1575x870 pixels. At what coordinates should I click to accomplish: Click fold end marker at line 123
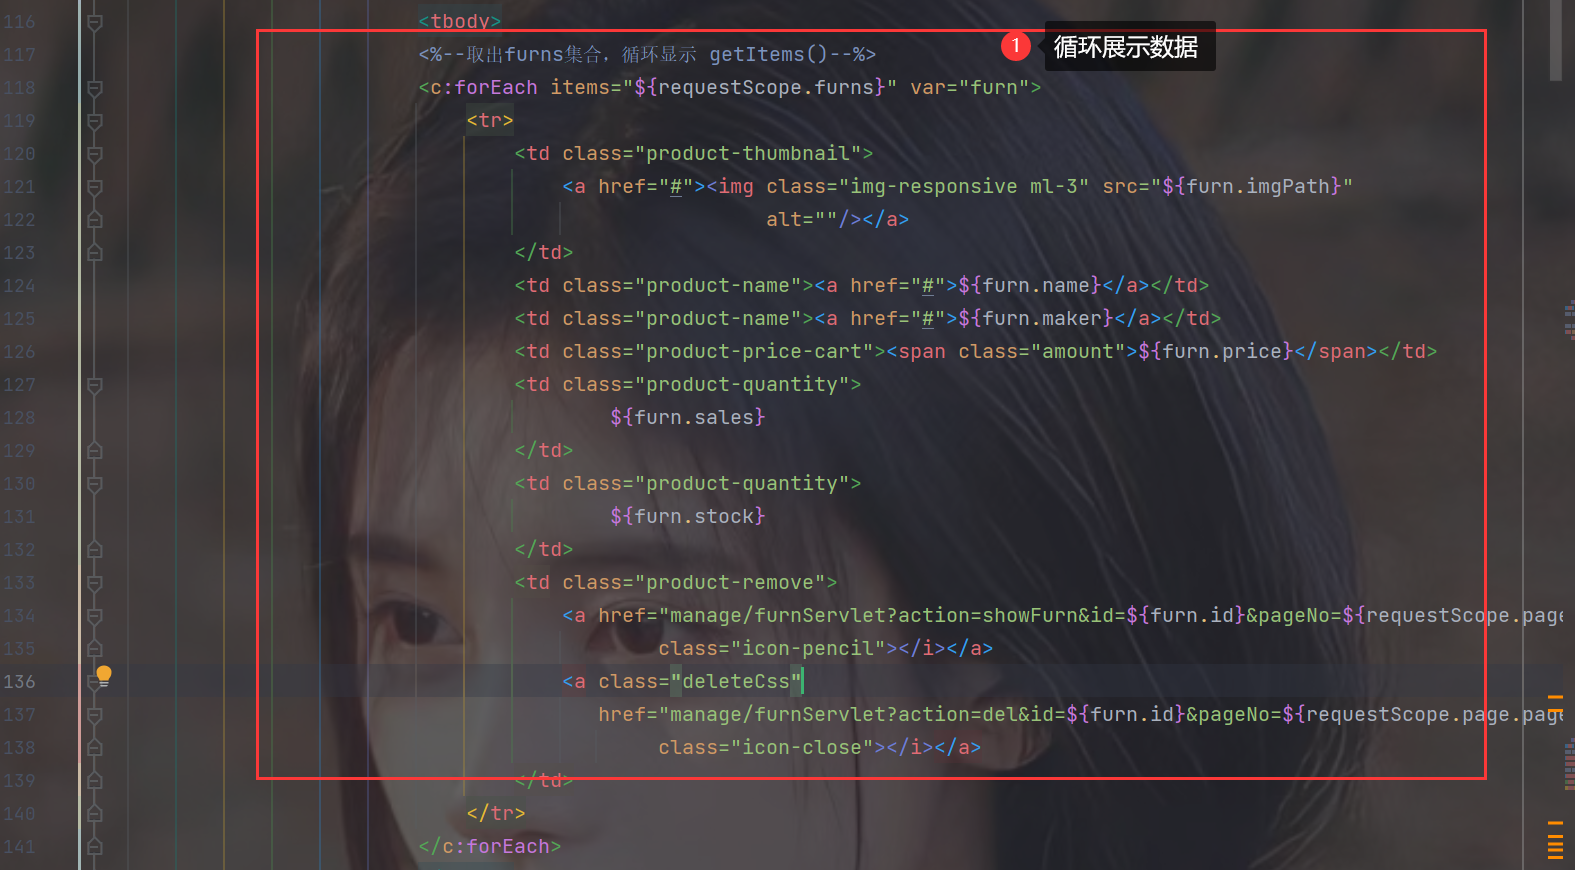click(x=94, y=253)
